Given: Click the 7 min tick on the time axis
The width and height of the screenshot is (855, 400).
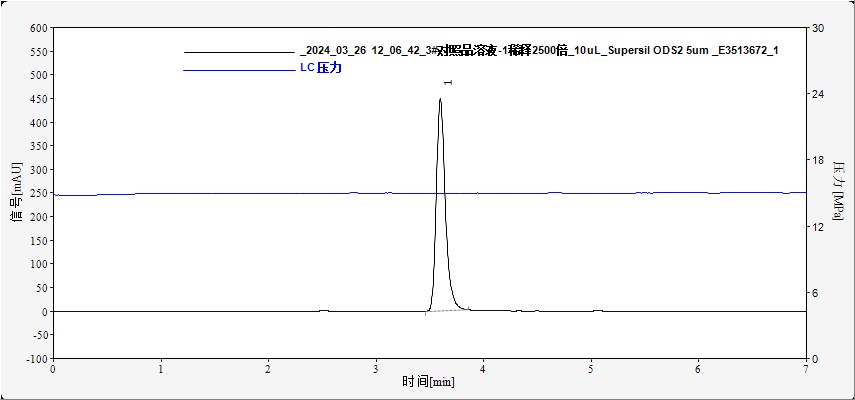Looking at the screenshot, I should pyautogui.click(x=806, y=369).
